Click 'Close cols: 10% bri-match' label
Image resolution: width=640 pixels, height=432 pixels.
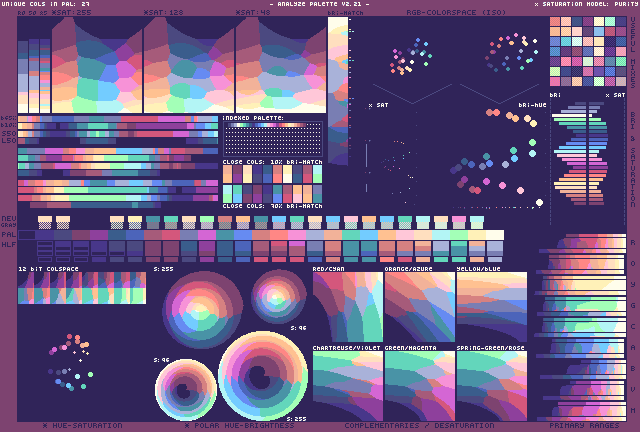[273, 162]
